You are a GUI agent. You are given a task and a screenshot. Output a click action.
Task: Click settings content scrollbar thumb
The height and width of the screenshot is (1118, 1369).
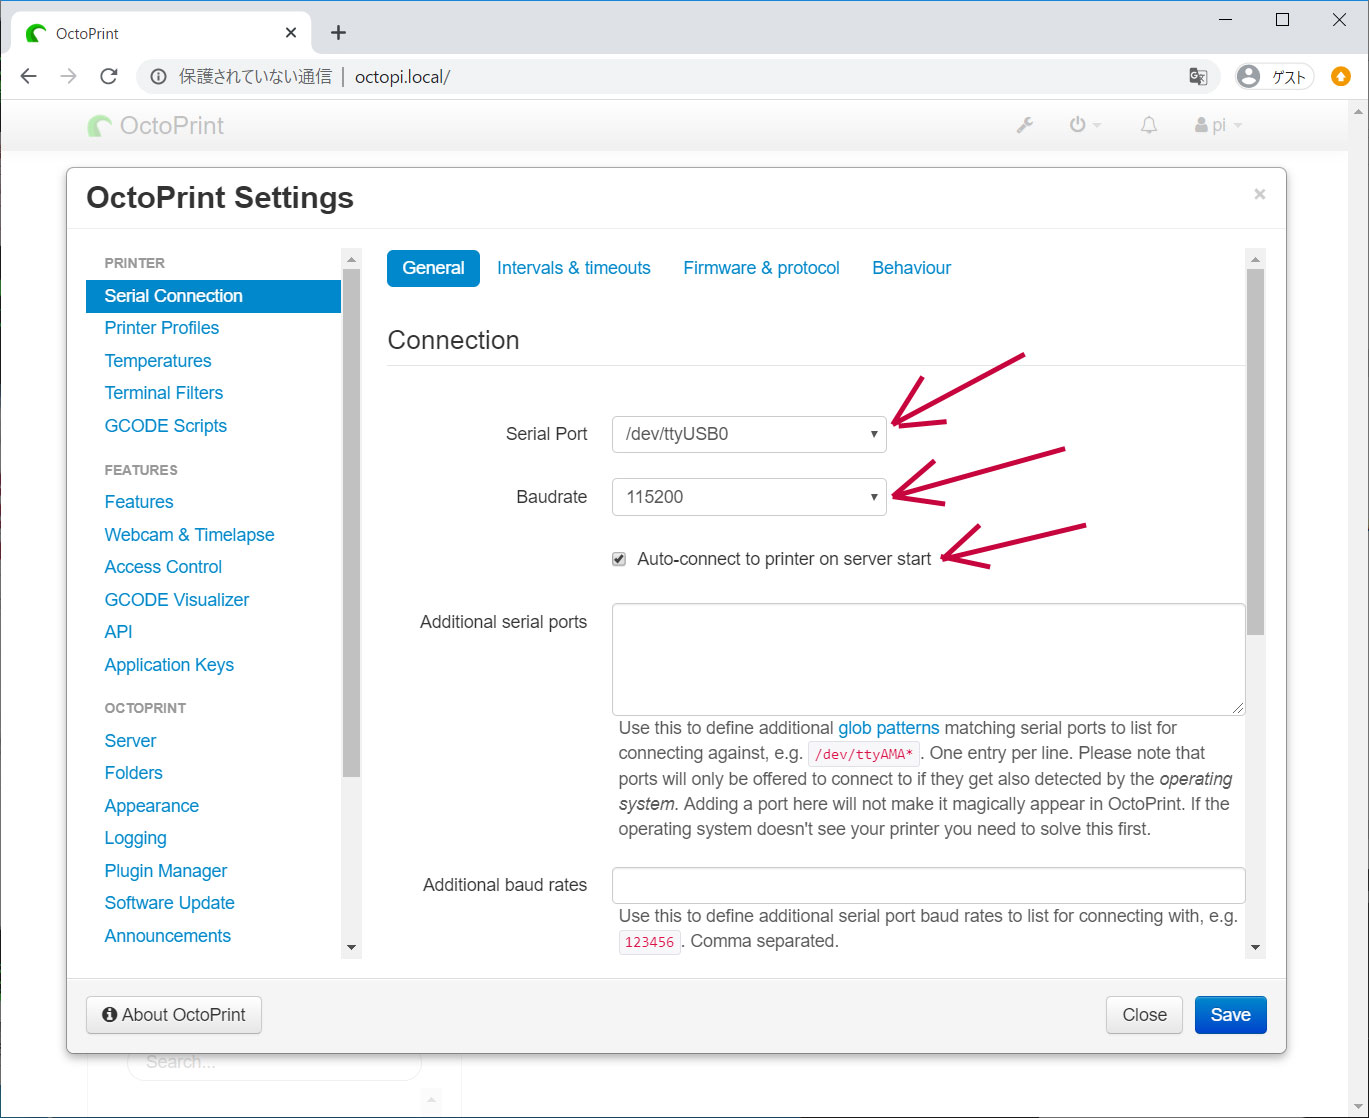pyautogui.click(x=1256, y=452)
